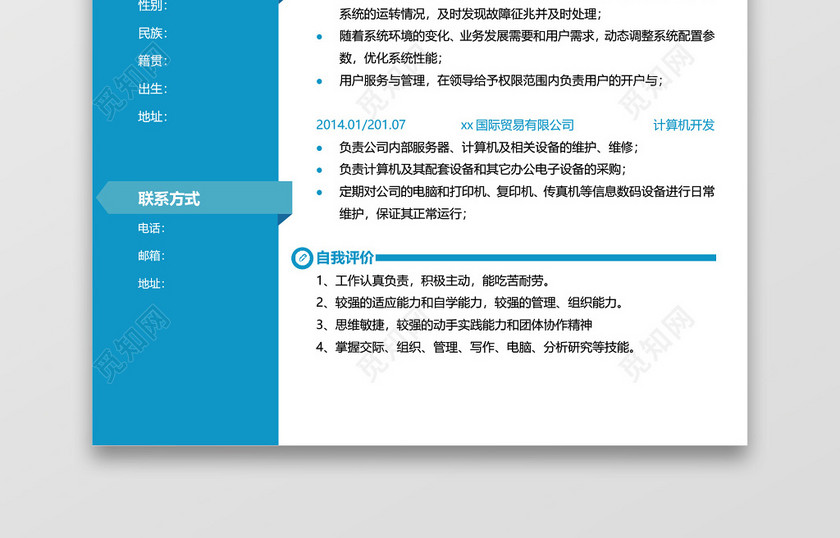Click the 出生: label
Image resolution: width=840 pixels, height=538 pixels.
tap(153, 88)
